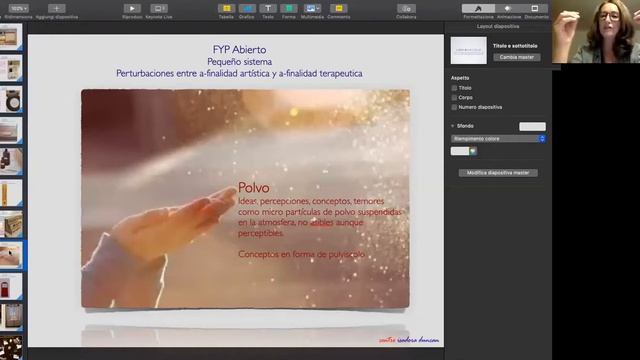640x360 pixels.
Task: Click the 'Layout diapositiva' panel header
Action: [498, 26]
